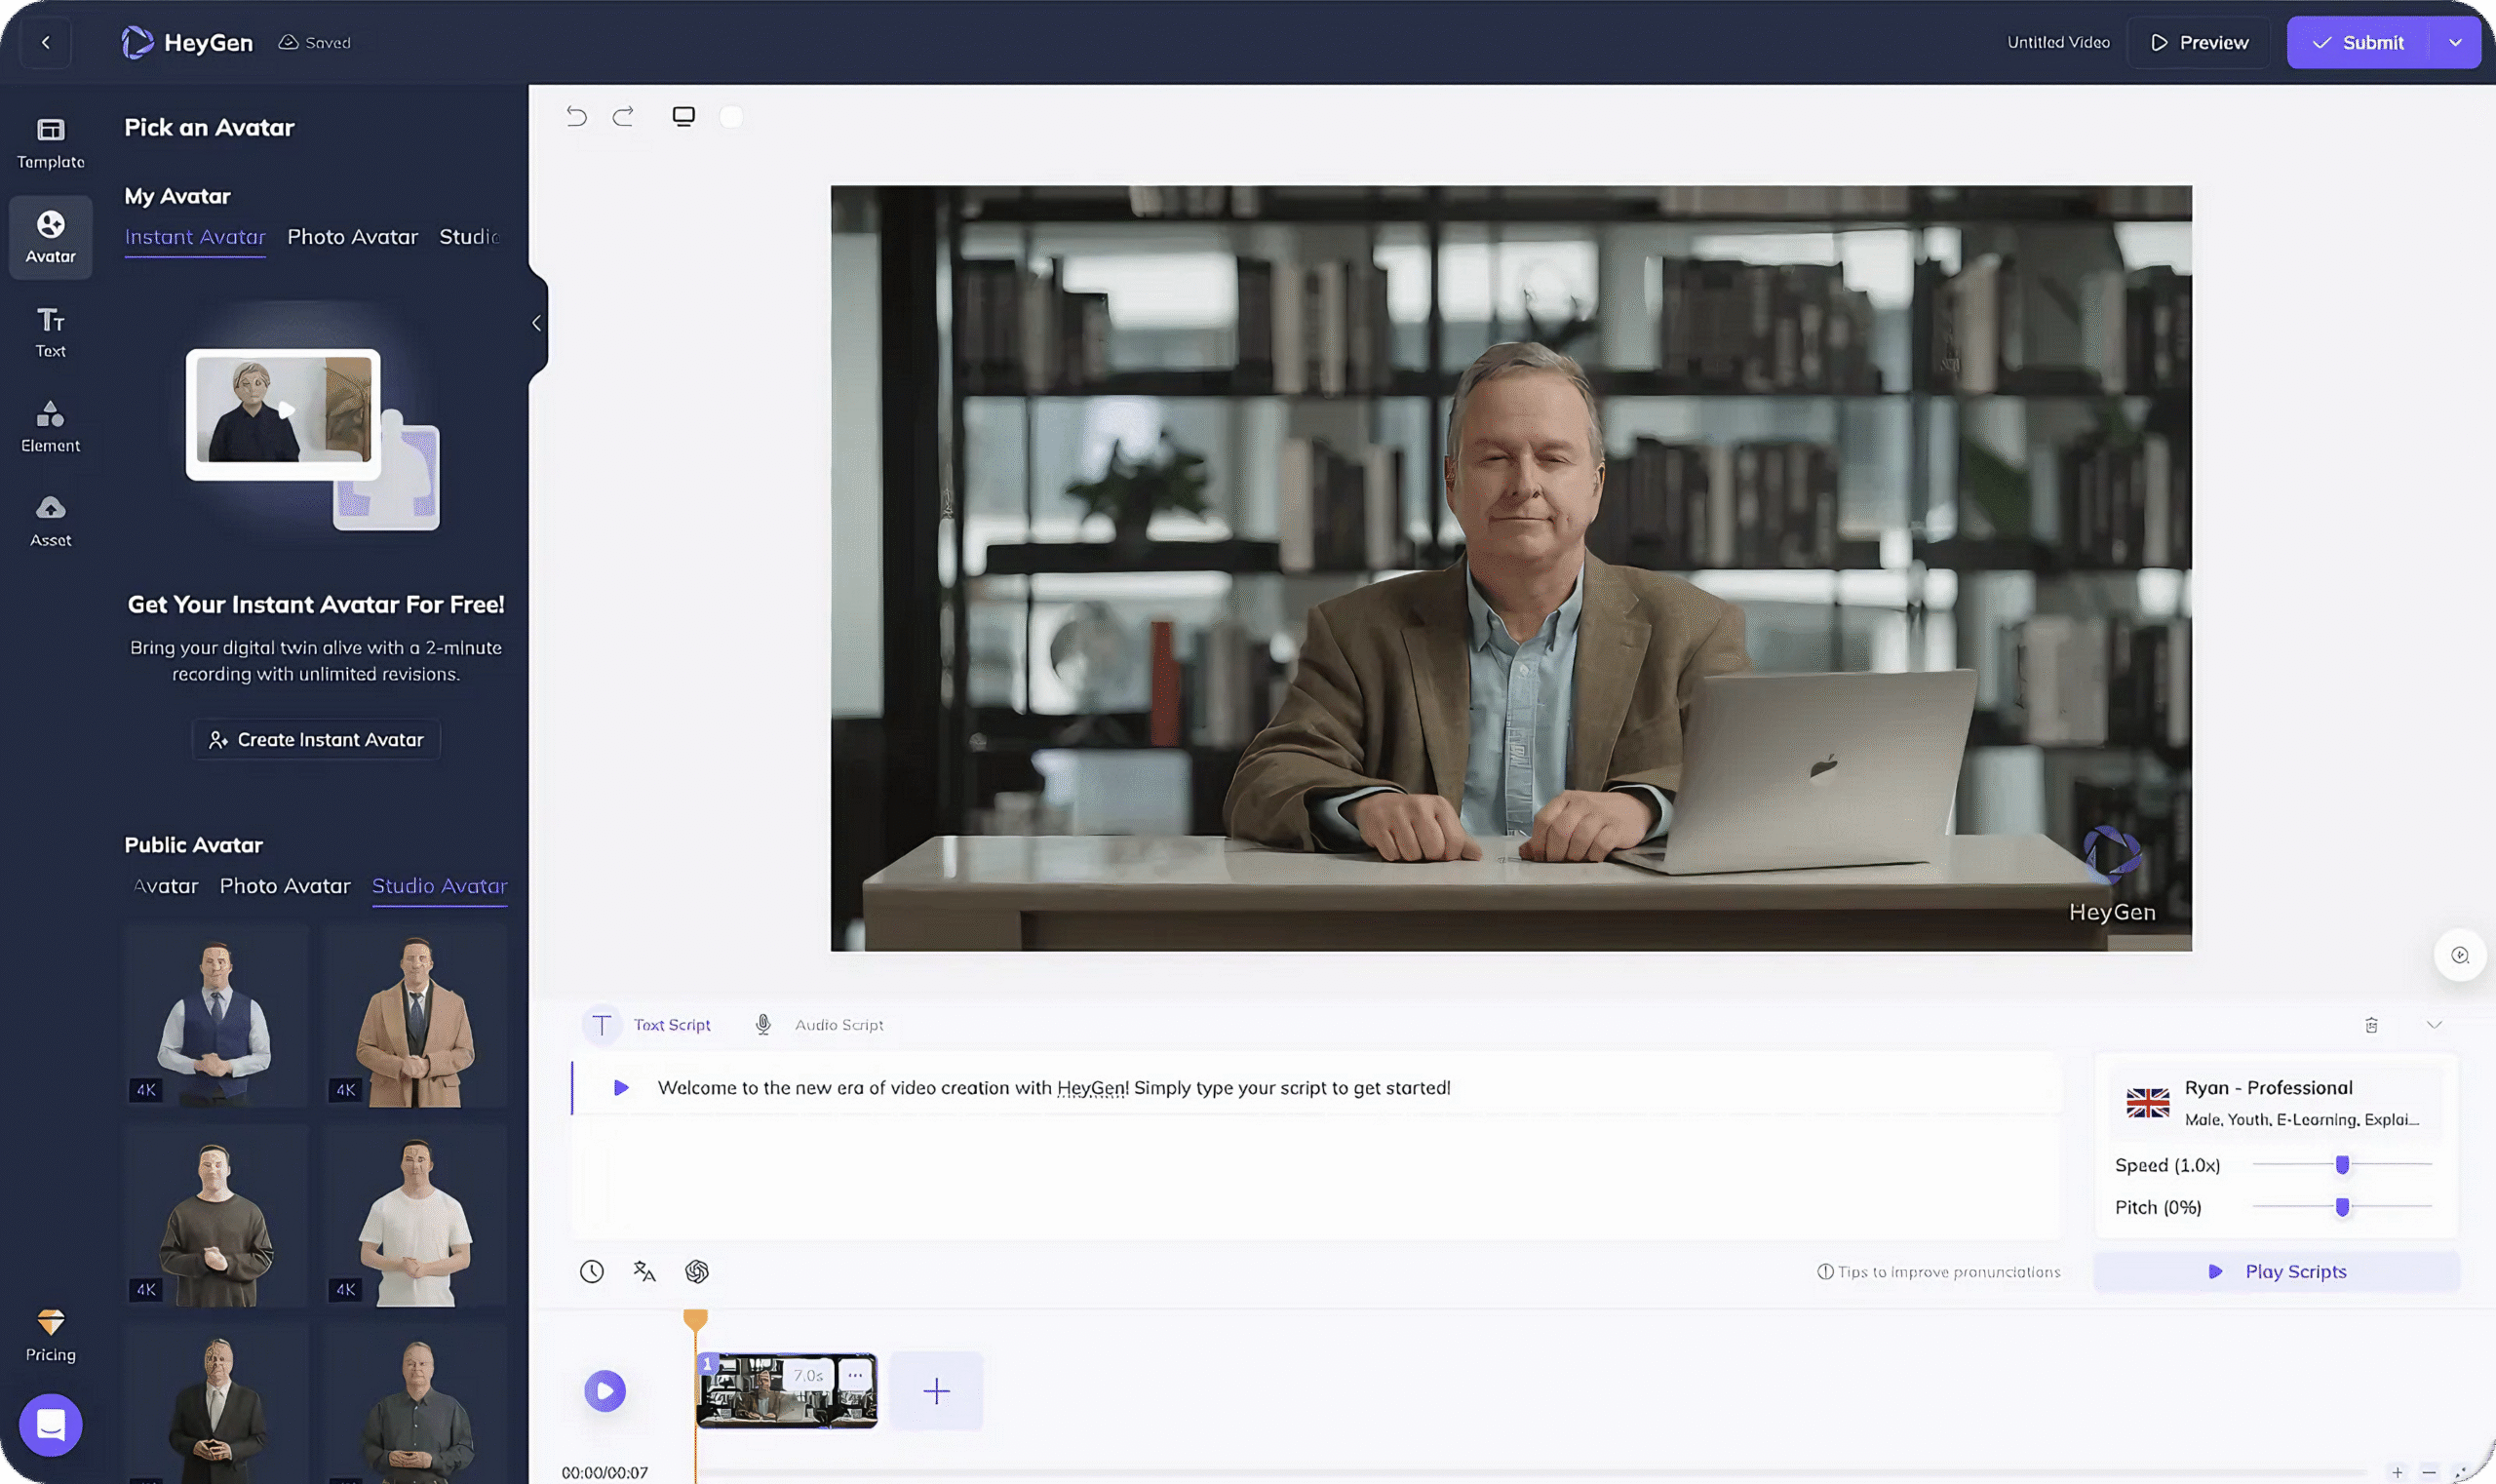
Task: Open scene options menu on clip 1
Action: (855, 1375)
